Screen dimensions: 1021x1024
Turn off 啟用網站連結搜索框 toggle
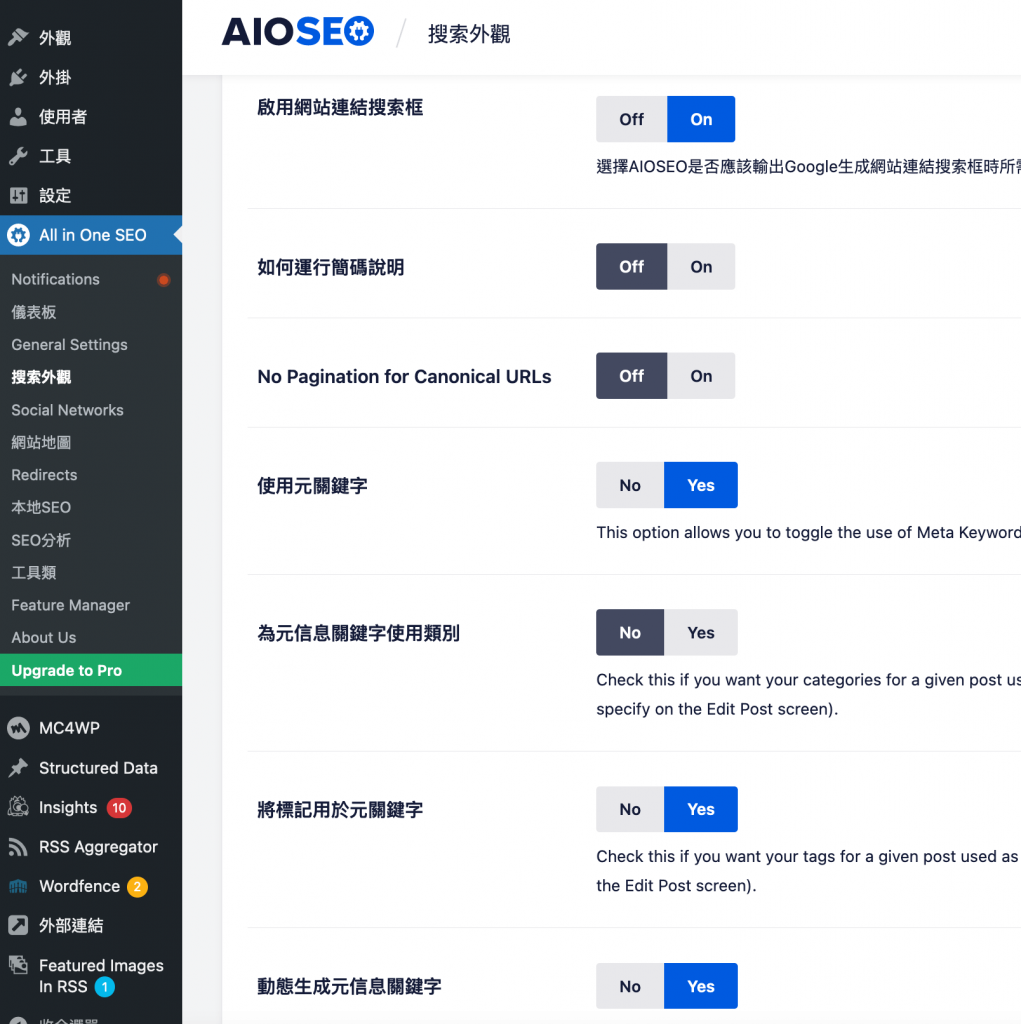[x=631, y=119]
